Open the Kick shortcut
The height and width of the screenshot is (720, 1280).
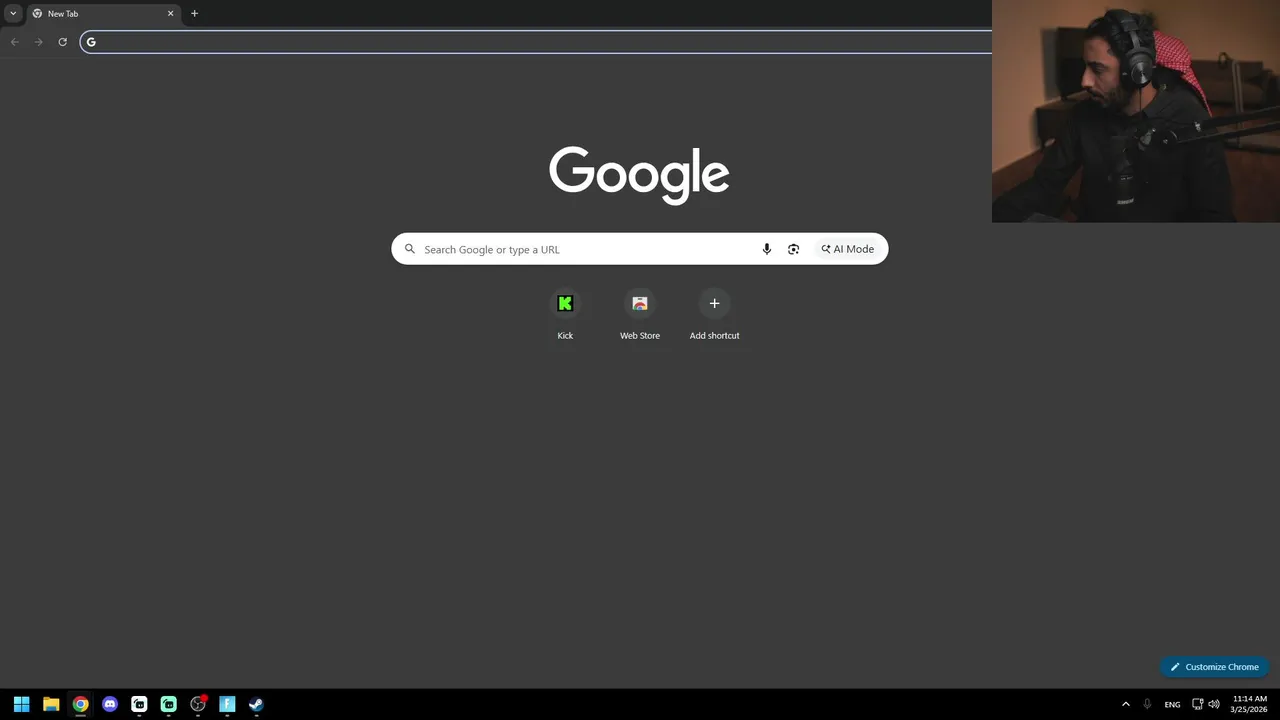(565, 315)
